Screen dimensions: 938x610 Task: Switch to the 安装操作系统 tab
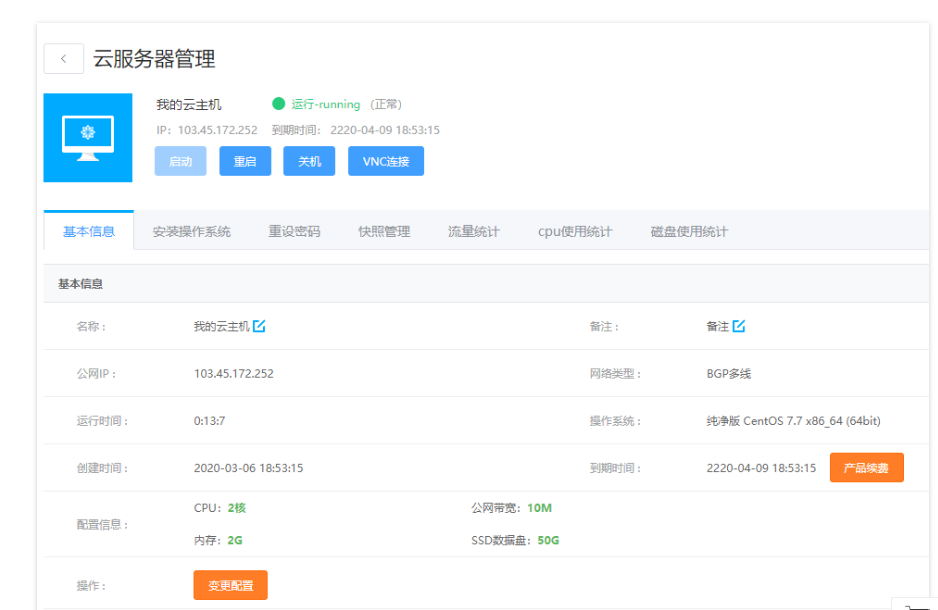(191, 232)
